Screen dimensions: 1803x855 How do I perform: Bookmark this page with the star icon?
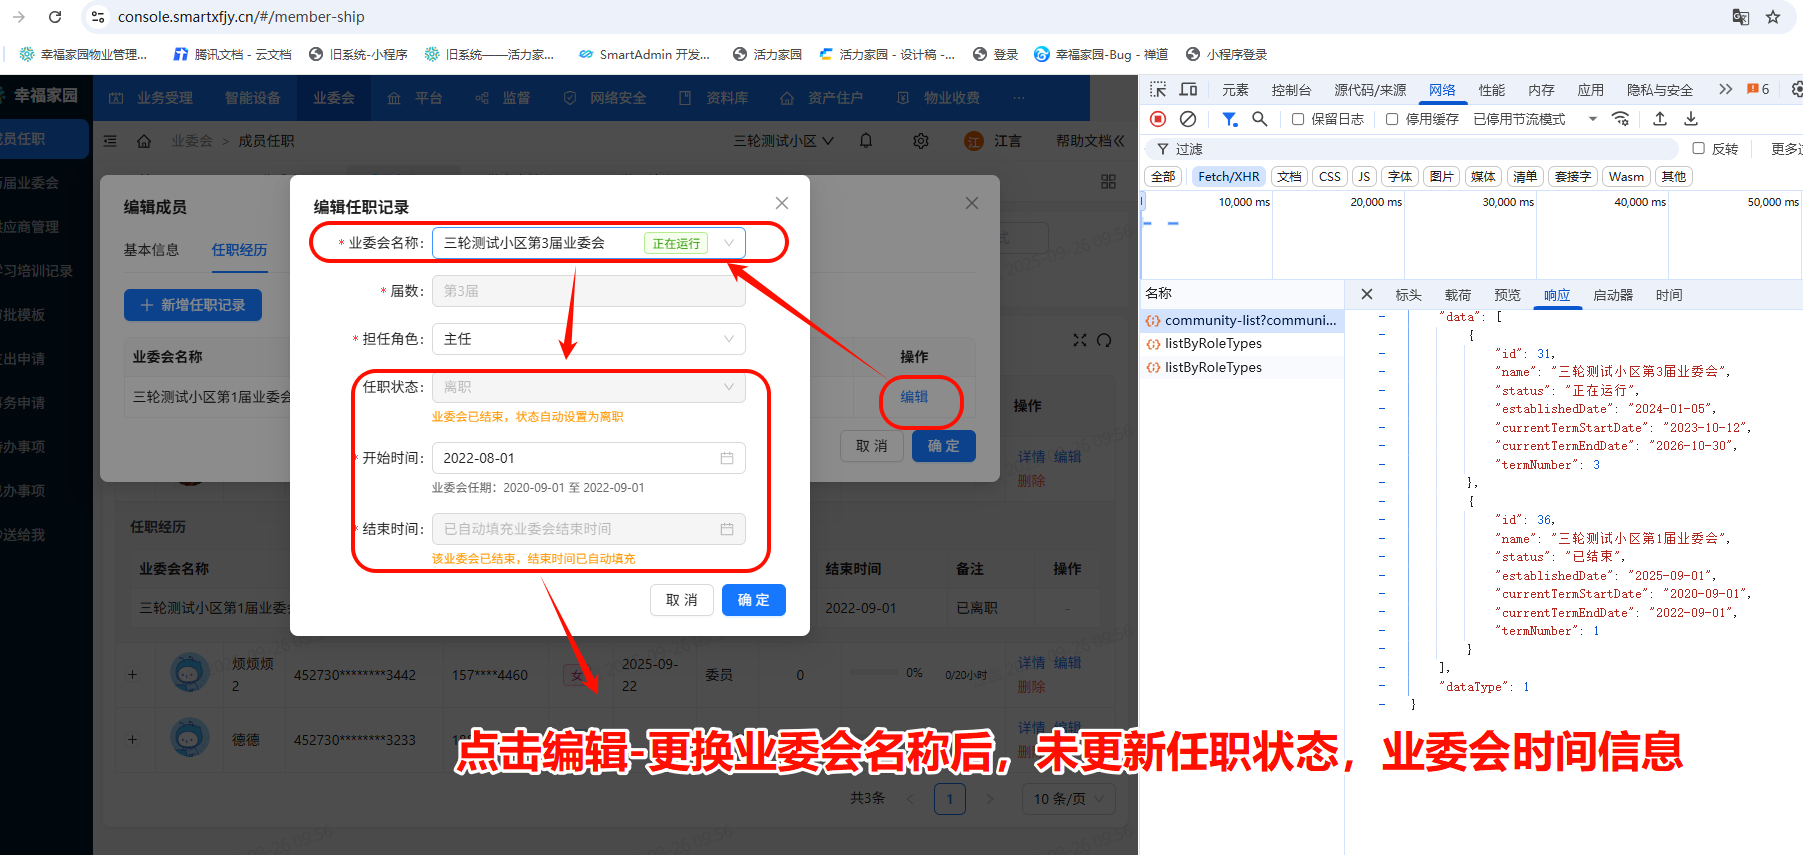point(1773,17)
